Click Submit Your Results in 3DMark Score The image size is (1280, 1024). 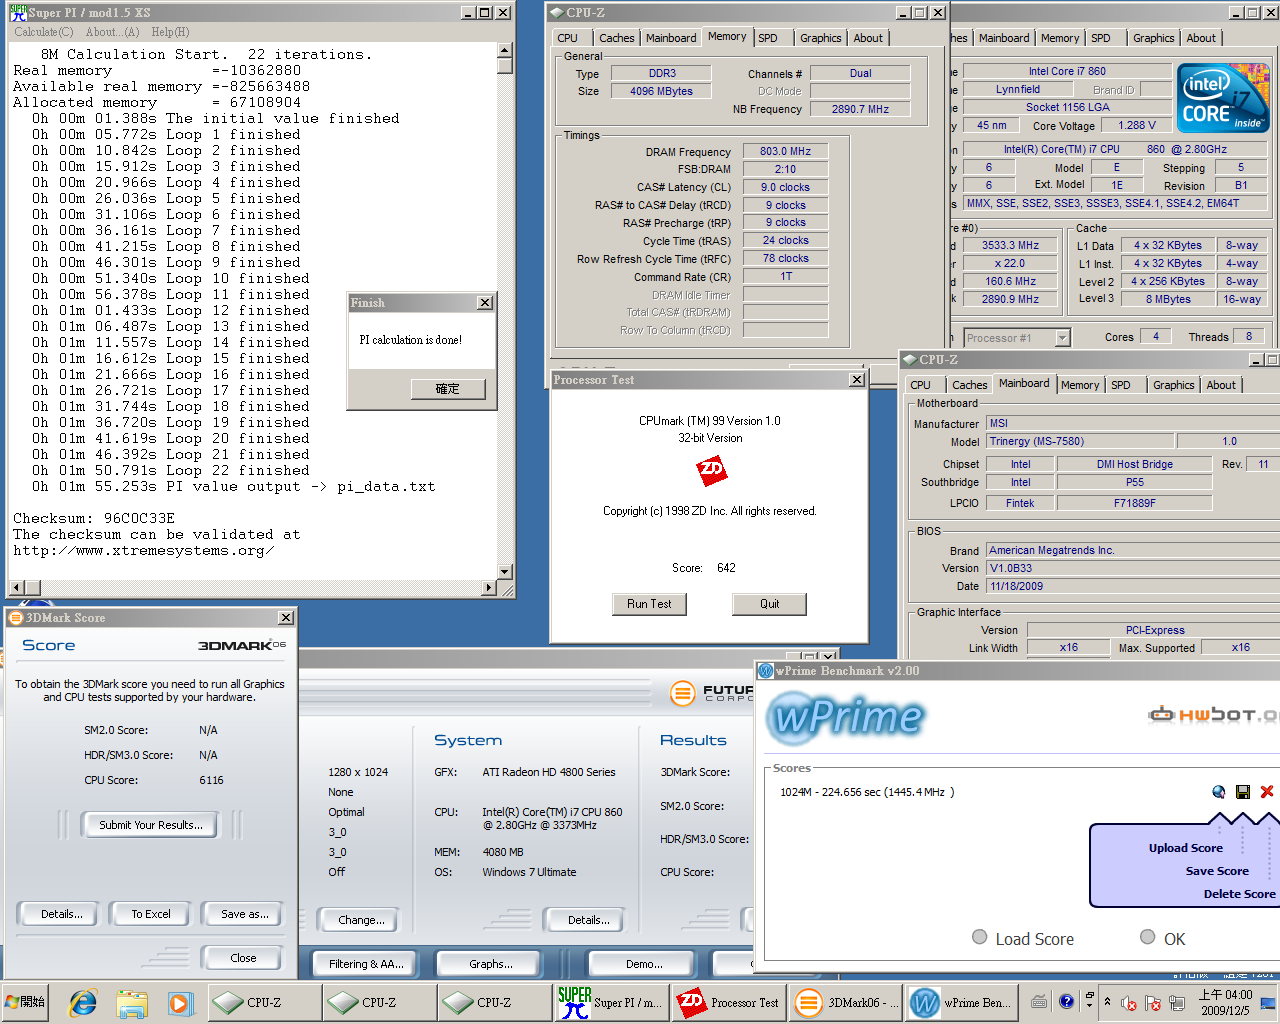[151, 825]
